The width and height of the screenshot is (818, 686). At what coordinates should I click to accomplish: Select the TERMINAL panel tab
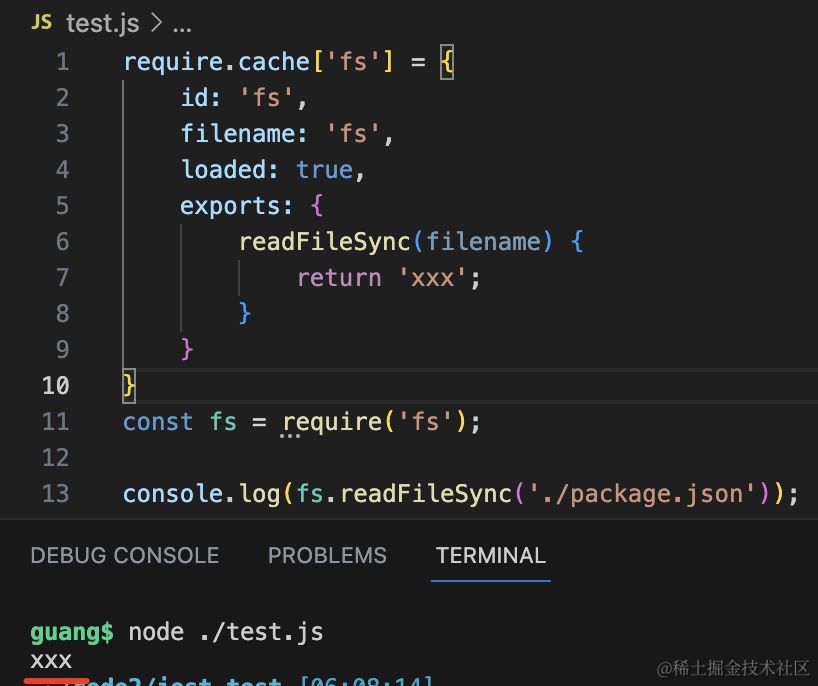point(491,556)
